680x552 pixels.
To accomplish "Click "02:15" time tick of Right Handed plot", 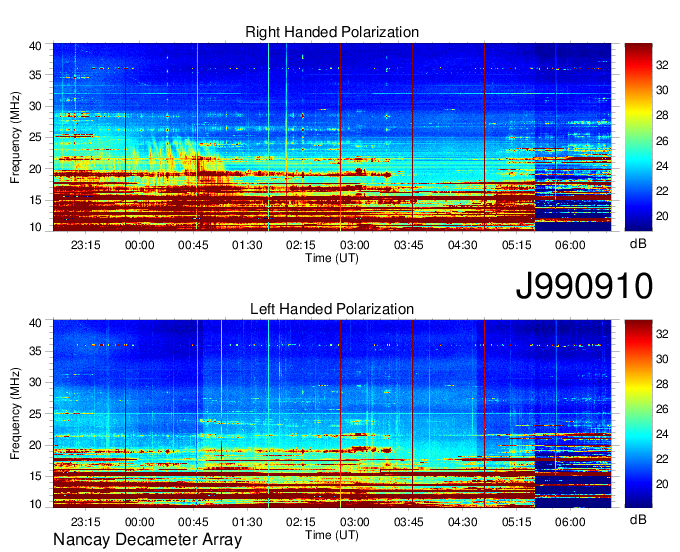I will [301, 245].
